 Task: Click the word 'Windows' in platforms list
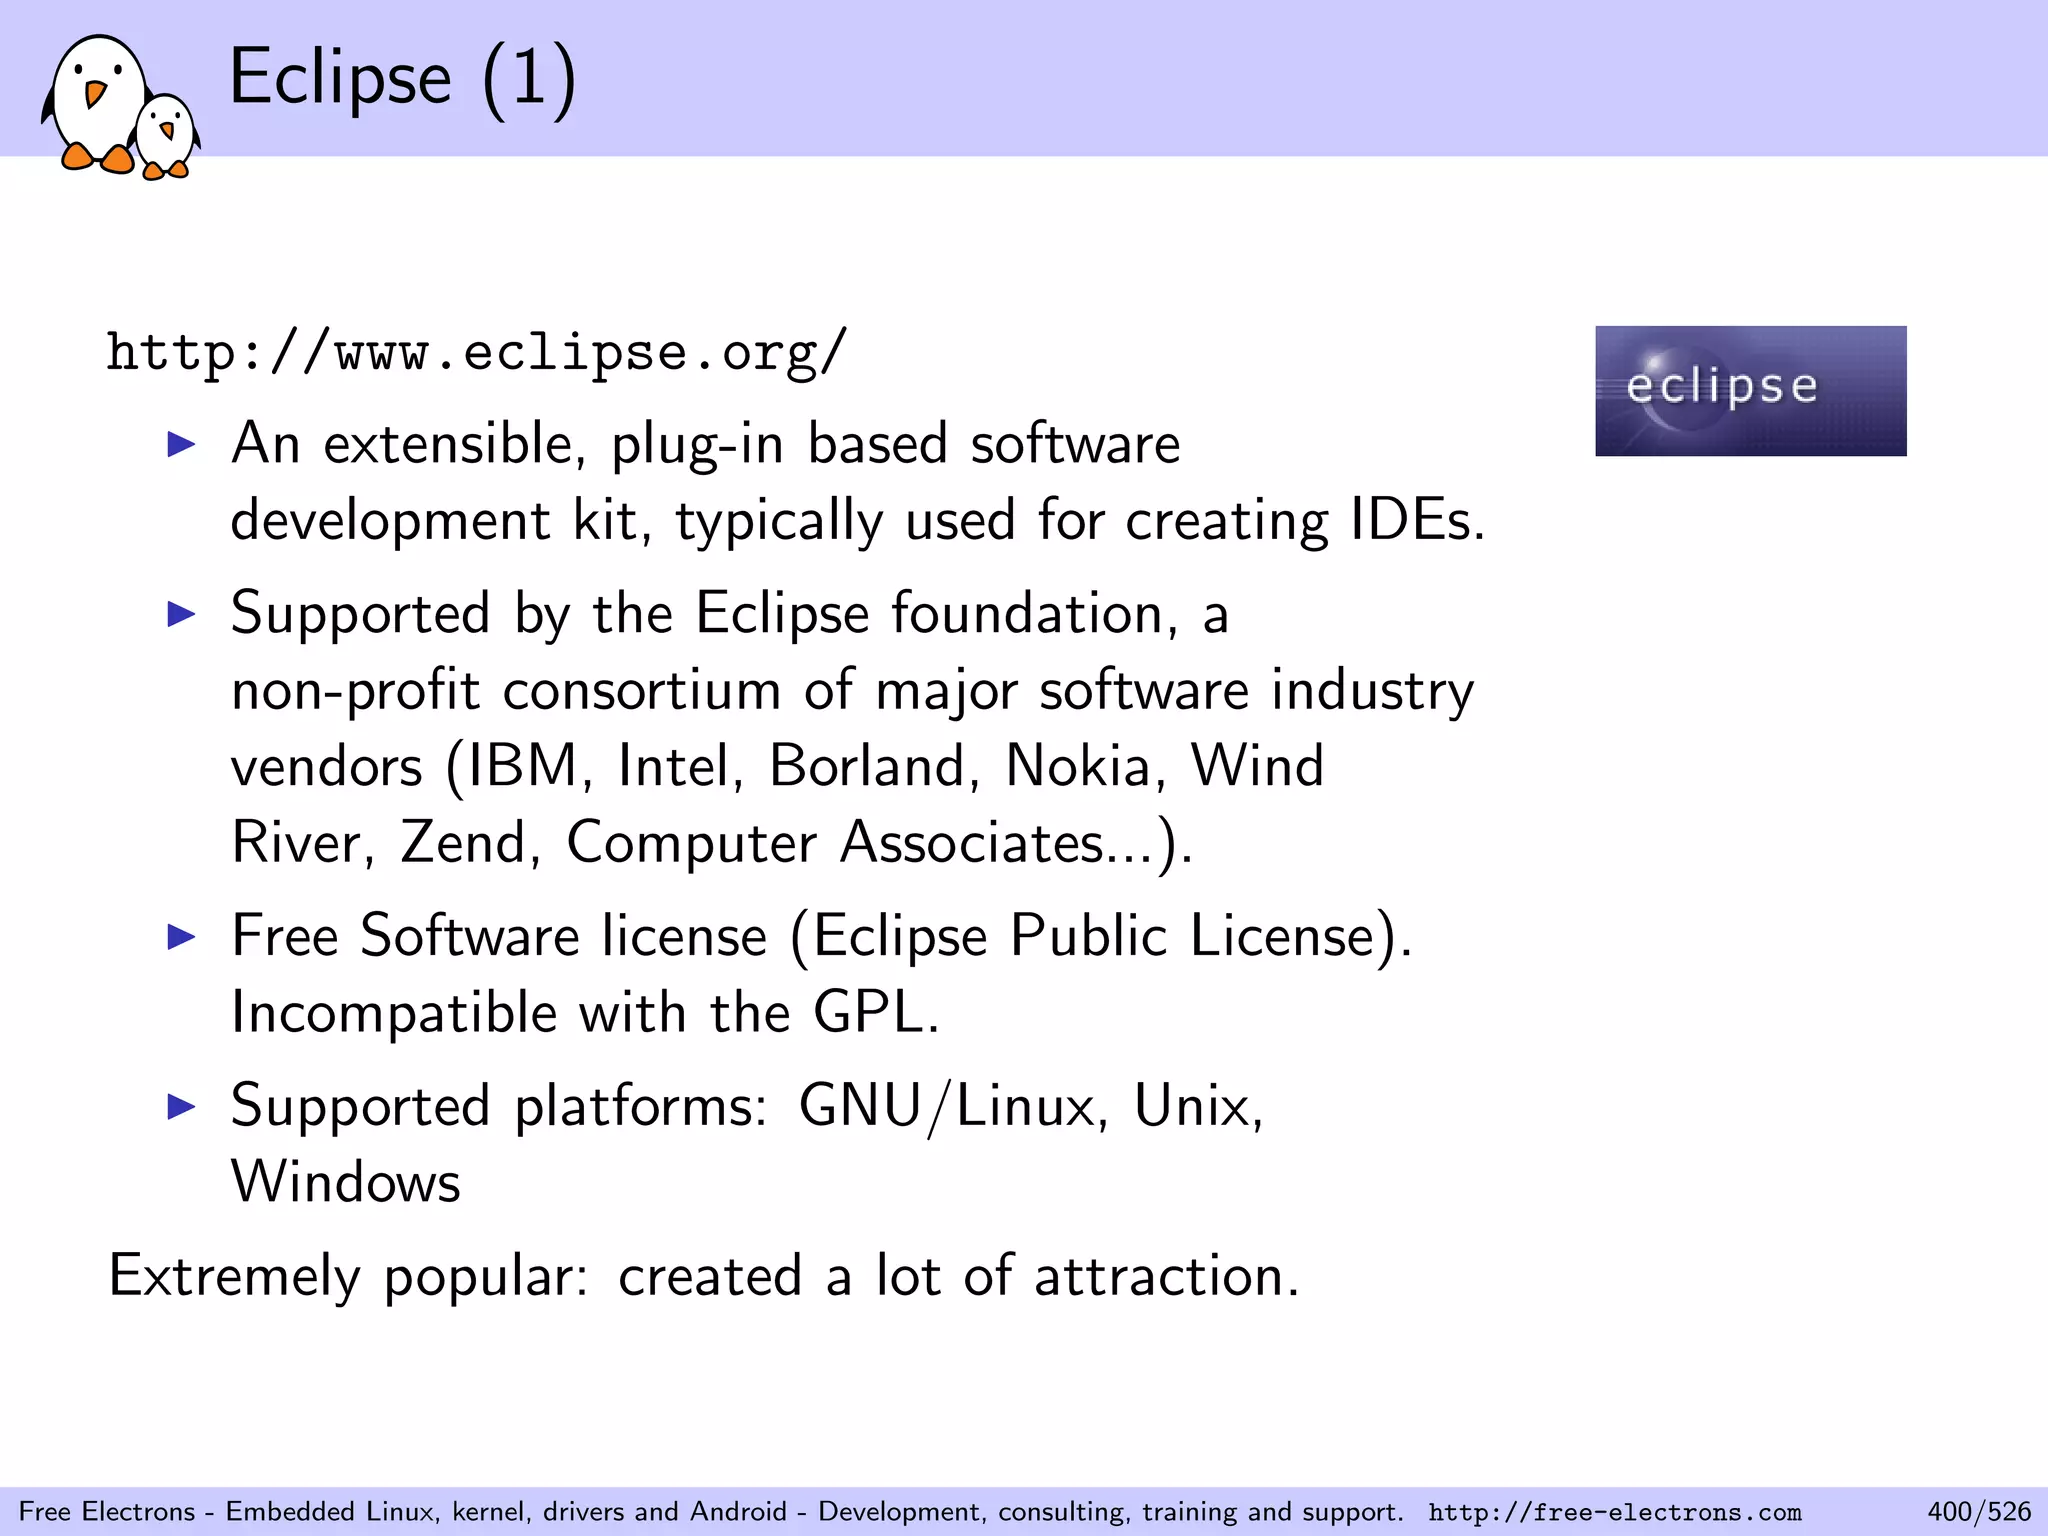tap(345, 1182)
